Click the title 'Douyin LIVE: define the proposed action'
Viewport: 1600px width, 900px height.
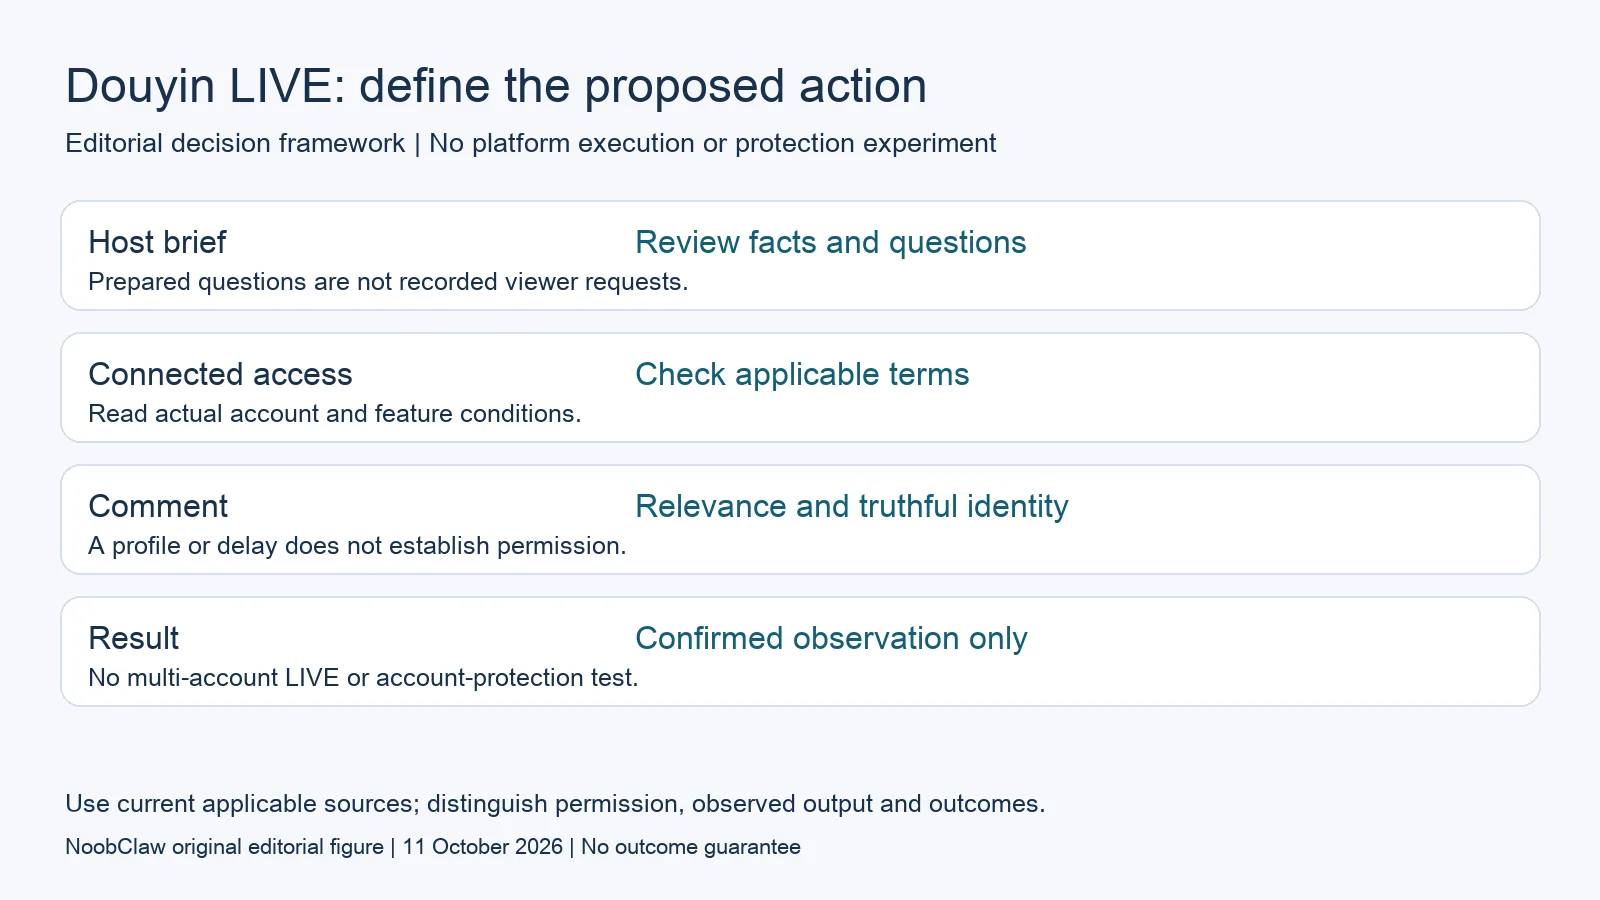click(496, 87)
